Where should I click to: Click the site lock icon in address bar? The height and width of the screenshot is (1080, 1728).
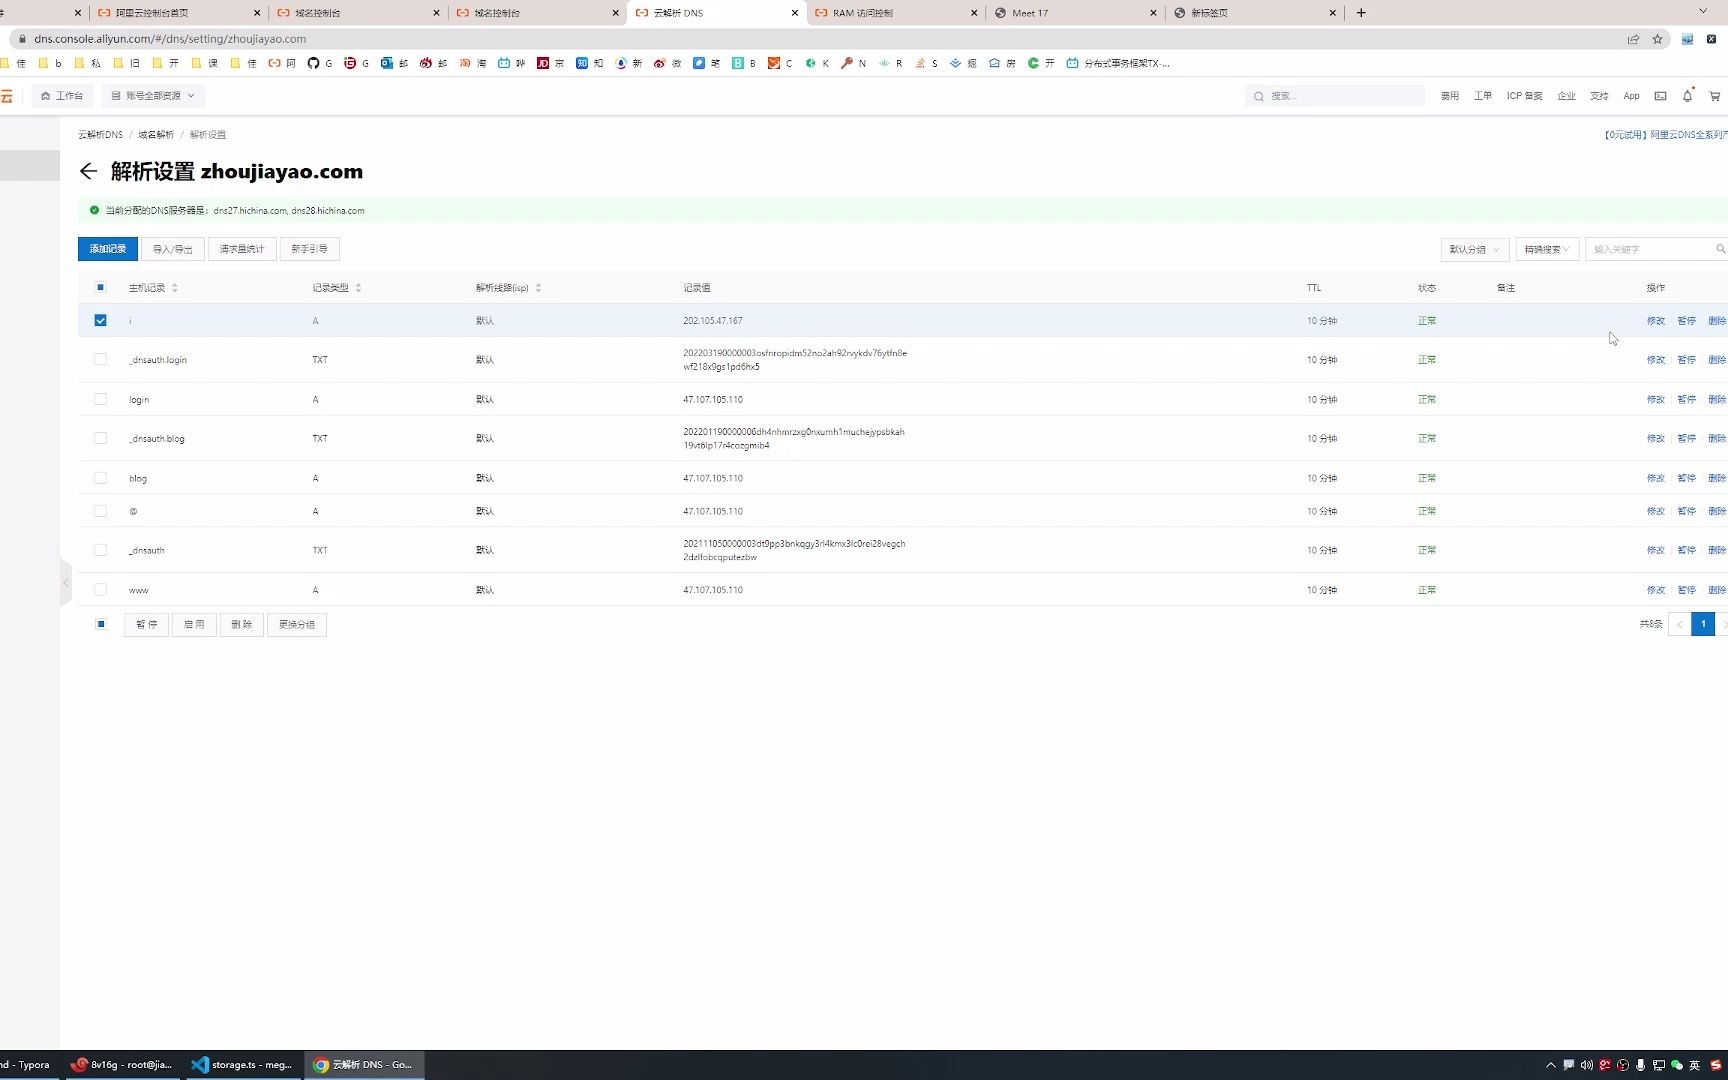22,39
